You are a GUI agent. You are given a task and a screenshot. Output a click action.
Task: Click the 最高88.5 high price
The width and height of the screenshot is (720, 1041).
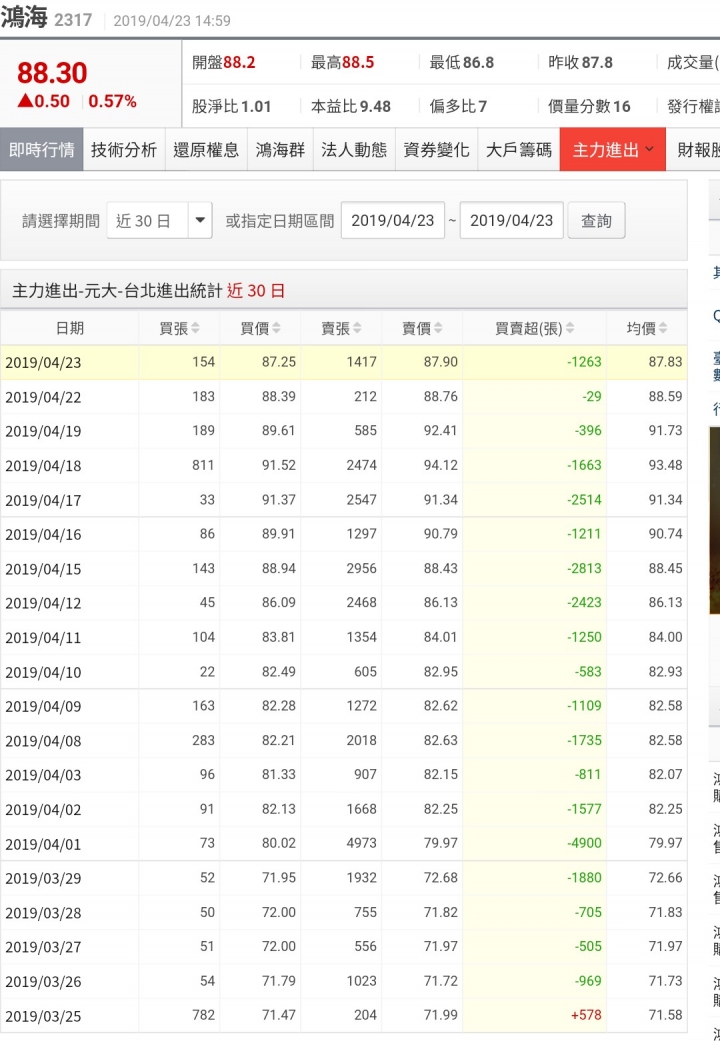click(x=343, y=62)
